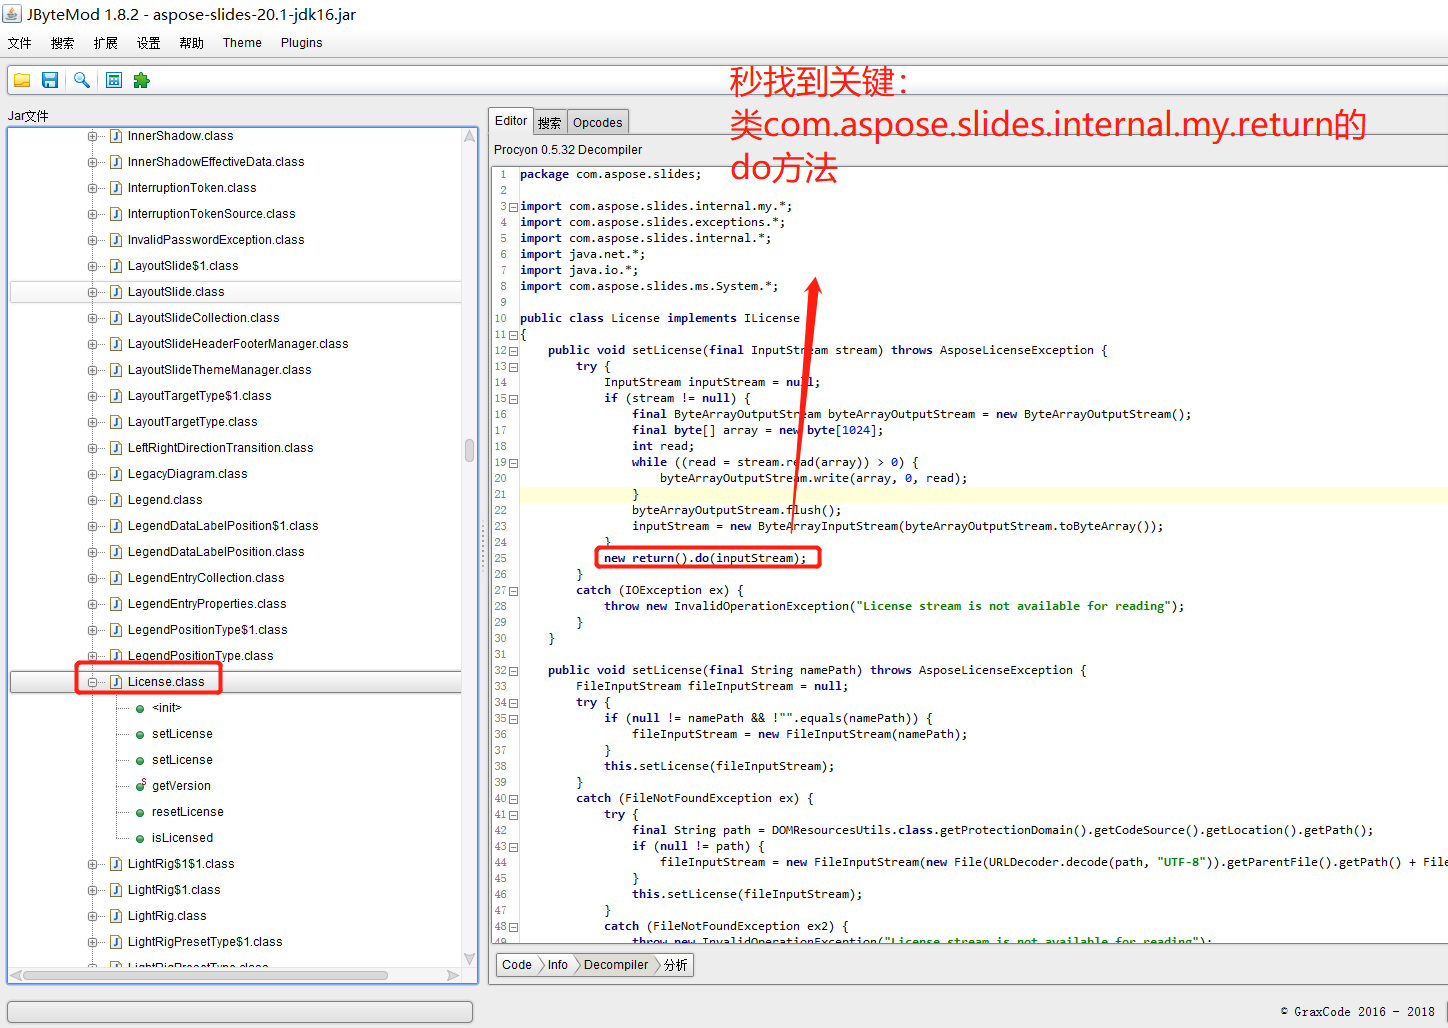Click the green puzzle piece plugin icon

[141, 80]
